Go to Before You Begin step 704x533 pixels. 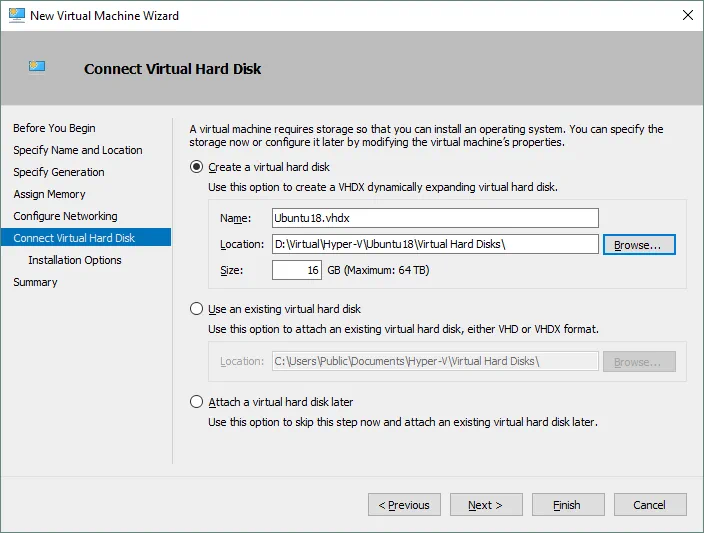pyautogui.click(x=54, y=128)
